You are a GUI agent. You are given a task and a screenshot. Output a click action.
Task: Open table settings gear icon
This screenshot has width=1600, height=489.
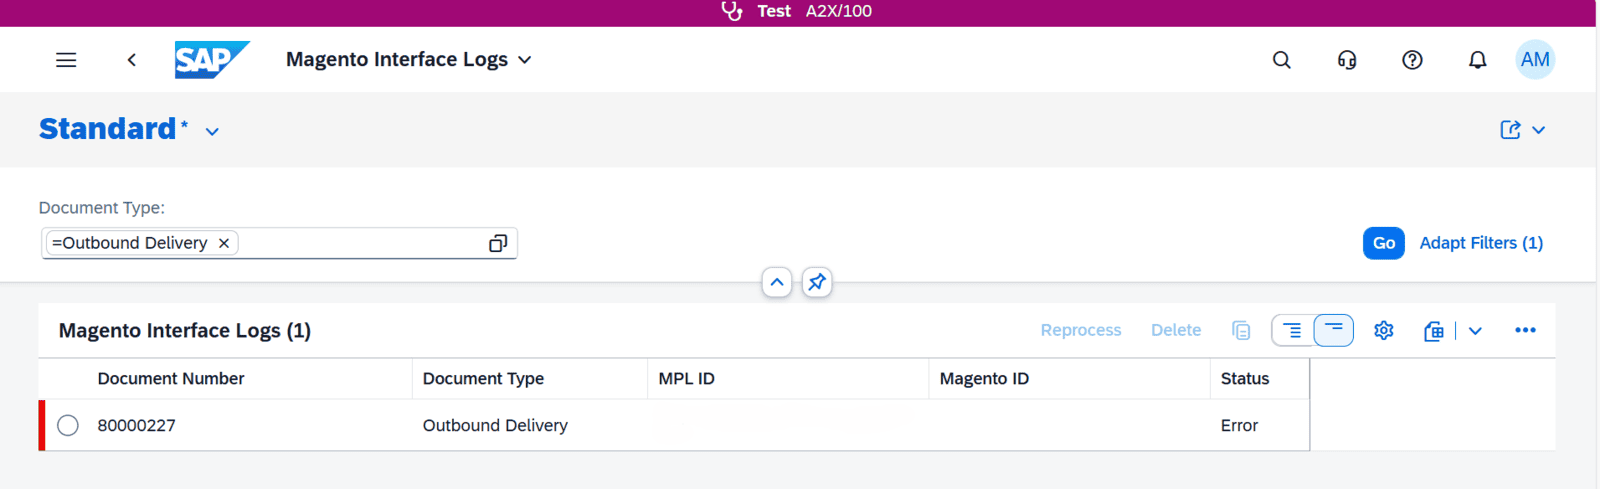[1384, 330]
